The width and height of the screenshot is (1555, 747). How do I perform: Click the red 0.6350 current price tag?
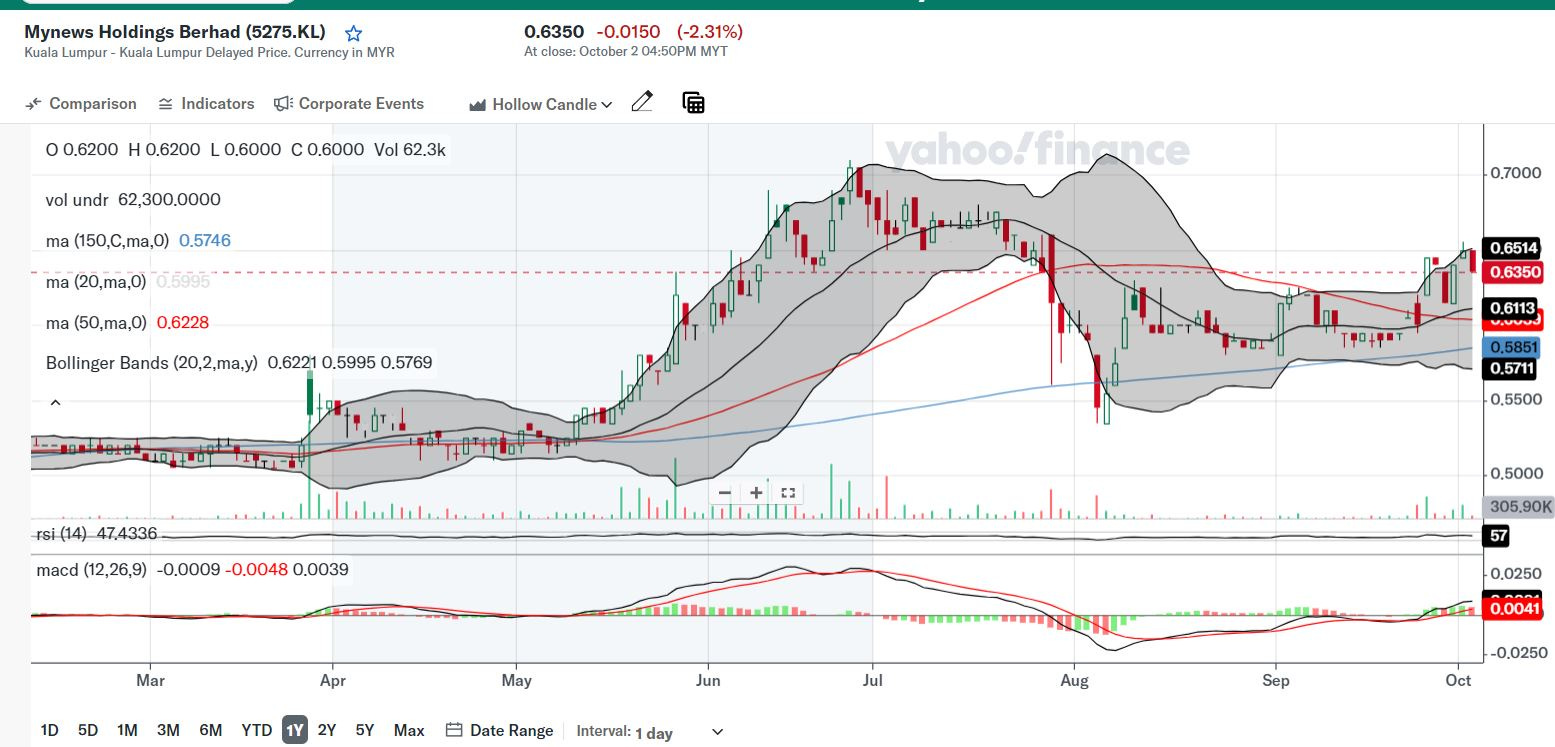pos(1513,272)
